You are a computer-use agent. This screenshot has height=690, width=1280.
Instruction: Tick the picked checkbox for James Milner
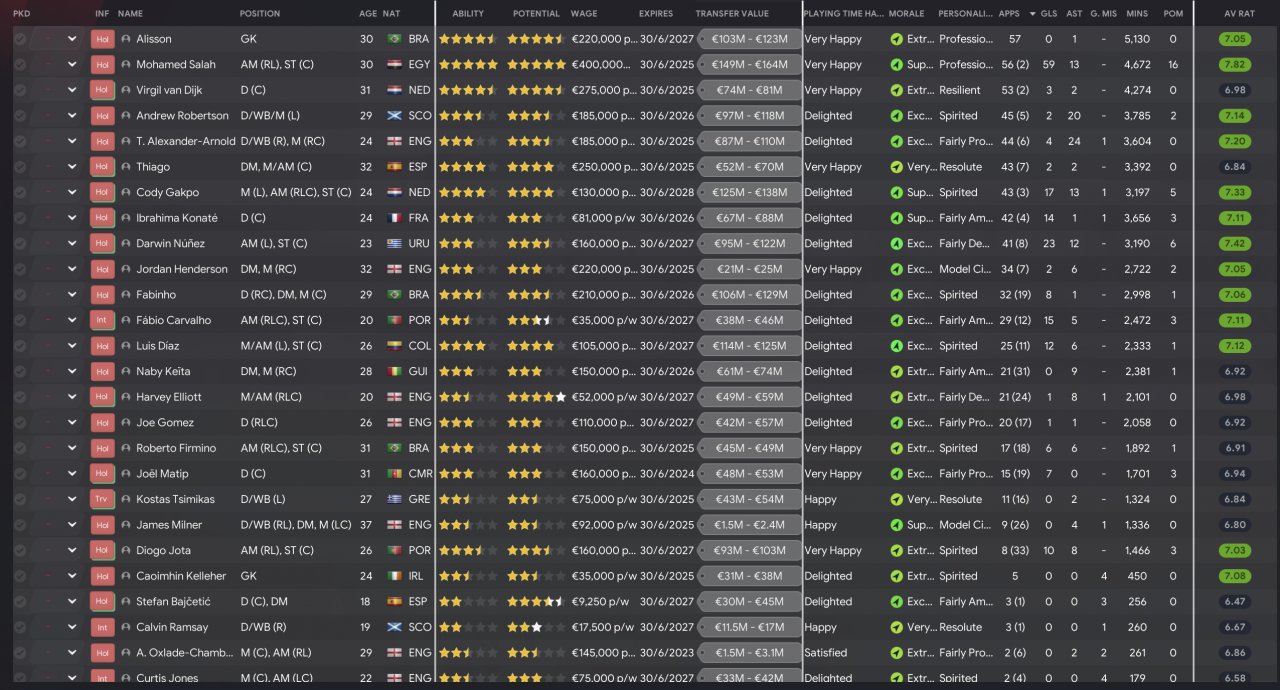tap(20, 525)
